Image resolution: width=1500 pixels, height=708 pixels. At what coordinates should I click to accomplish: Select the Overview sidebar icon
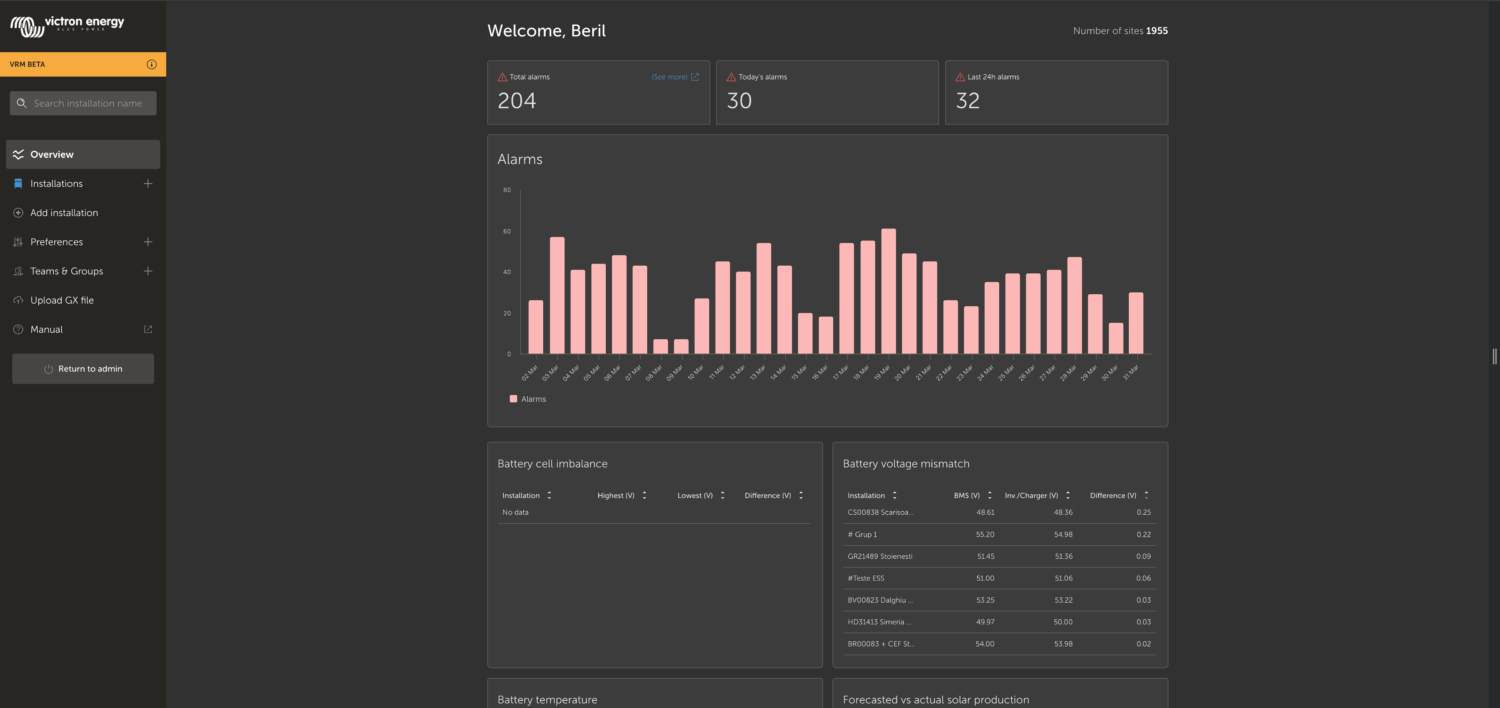17,154
